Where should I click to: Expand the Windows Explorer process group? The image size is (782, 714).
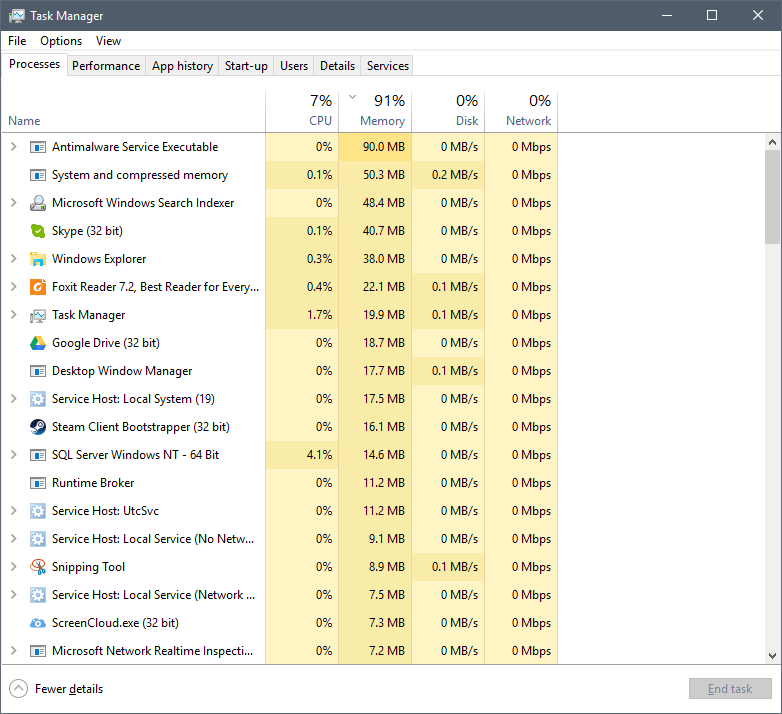[x=14, y=259]
